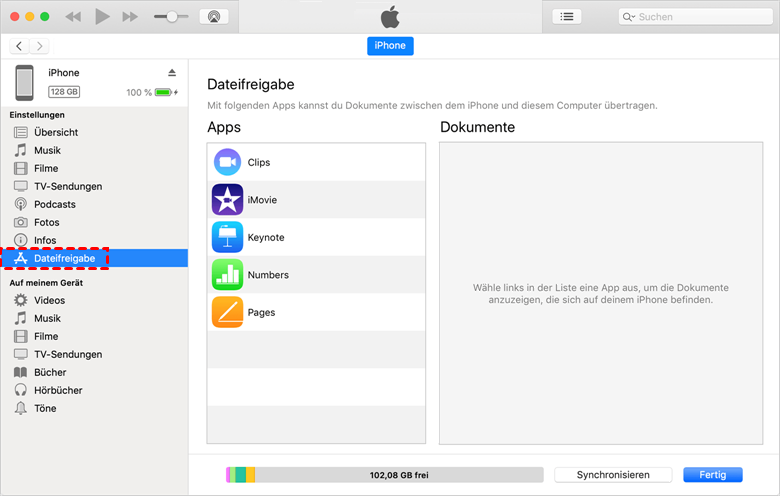Viewport: 780px width, 496px height.
Task: Click the play button in toolbar
Action: coord(102,16)
